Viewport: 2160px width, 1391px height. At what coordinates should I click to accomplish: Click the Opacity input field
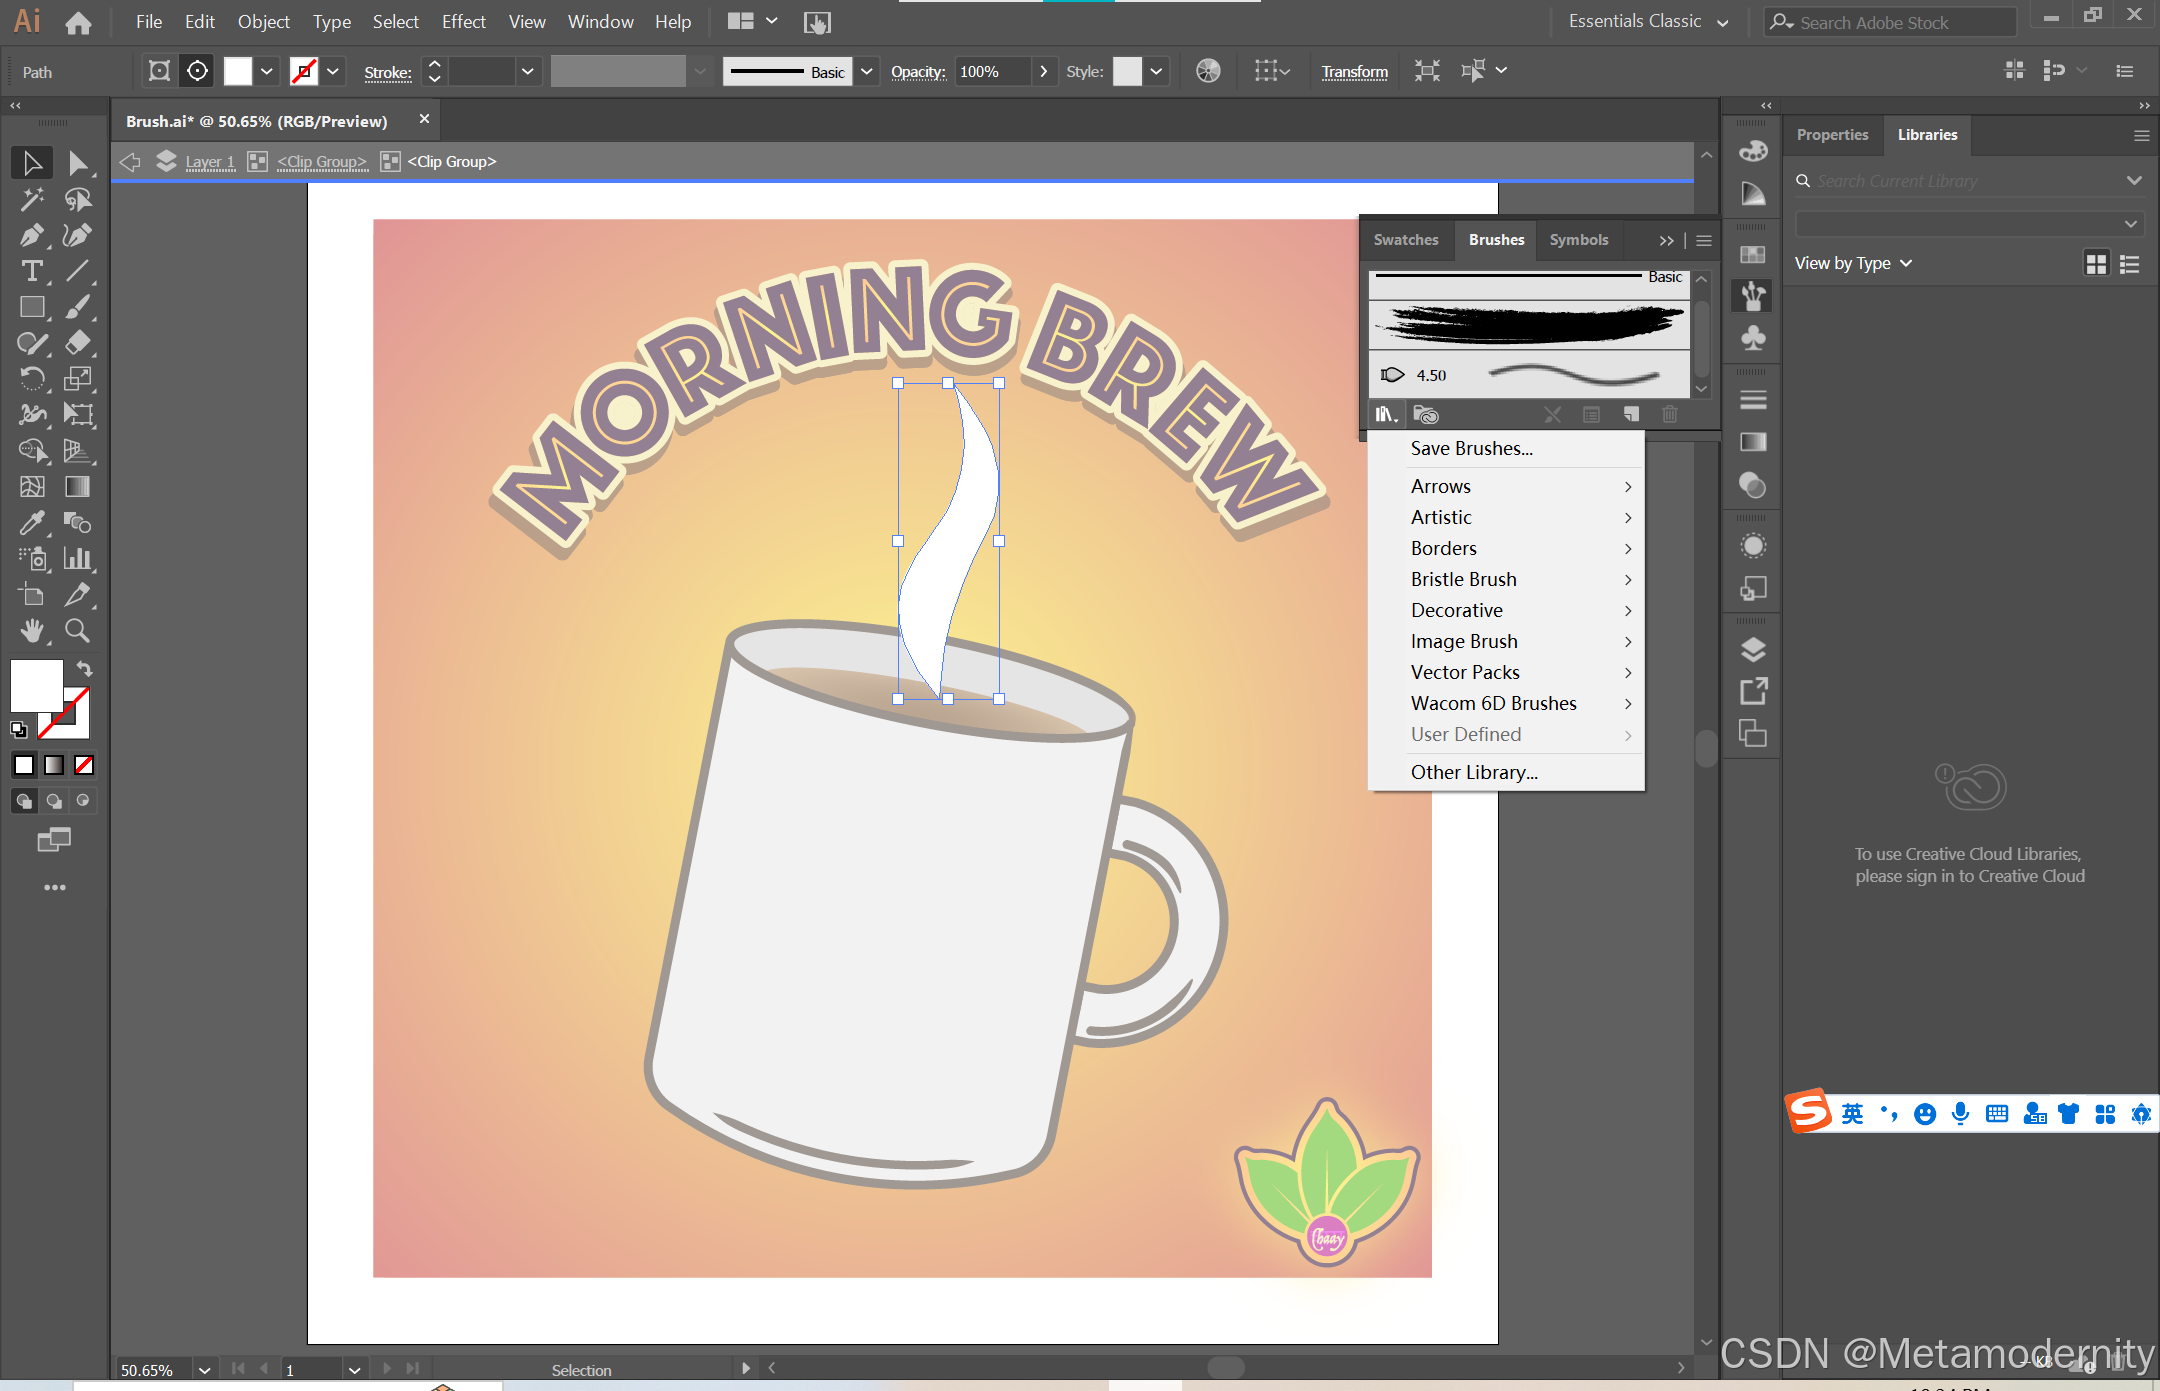991,72
